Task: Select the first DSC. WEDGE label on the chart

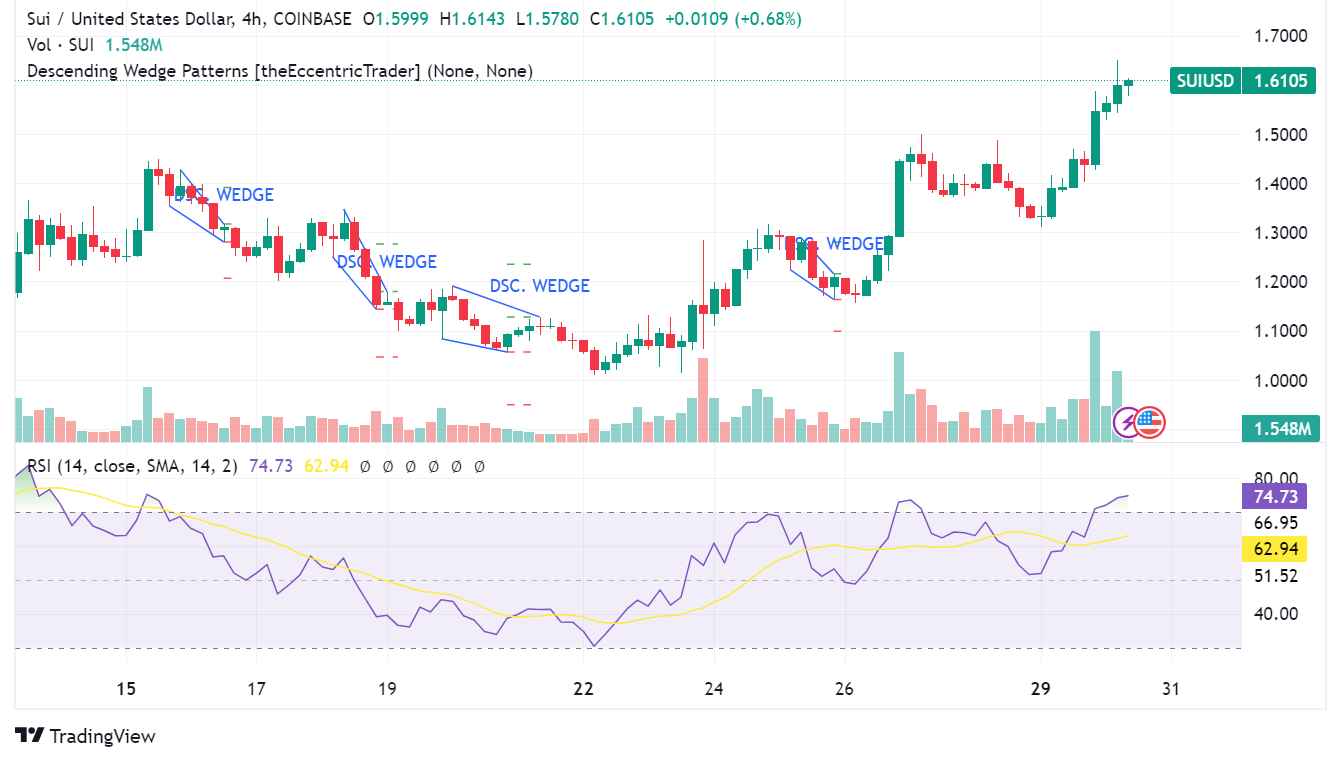Action: [224, 195]
